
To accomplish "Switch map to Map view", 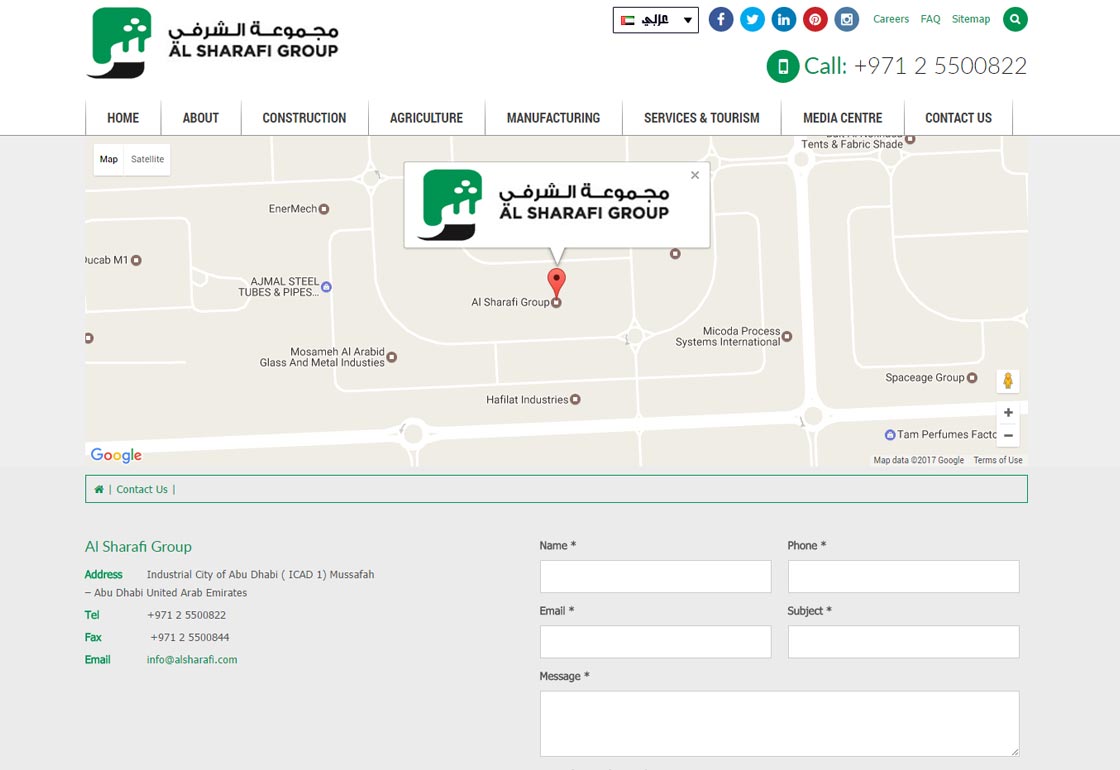I will 109,159.
